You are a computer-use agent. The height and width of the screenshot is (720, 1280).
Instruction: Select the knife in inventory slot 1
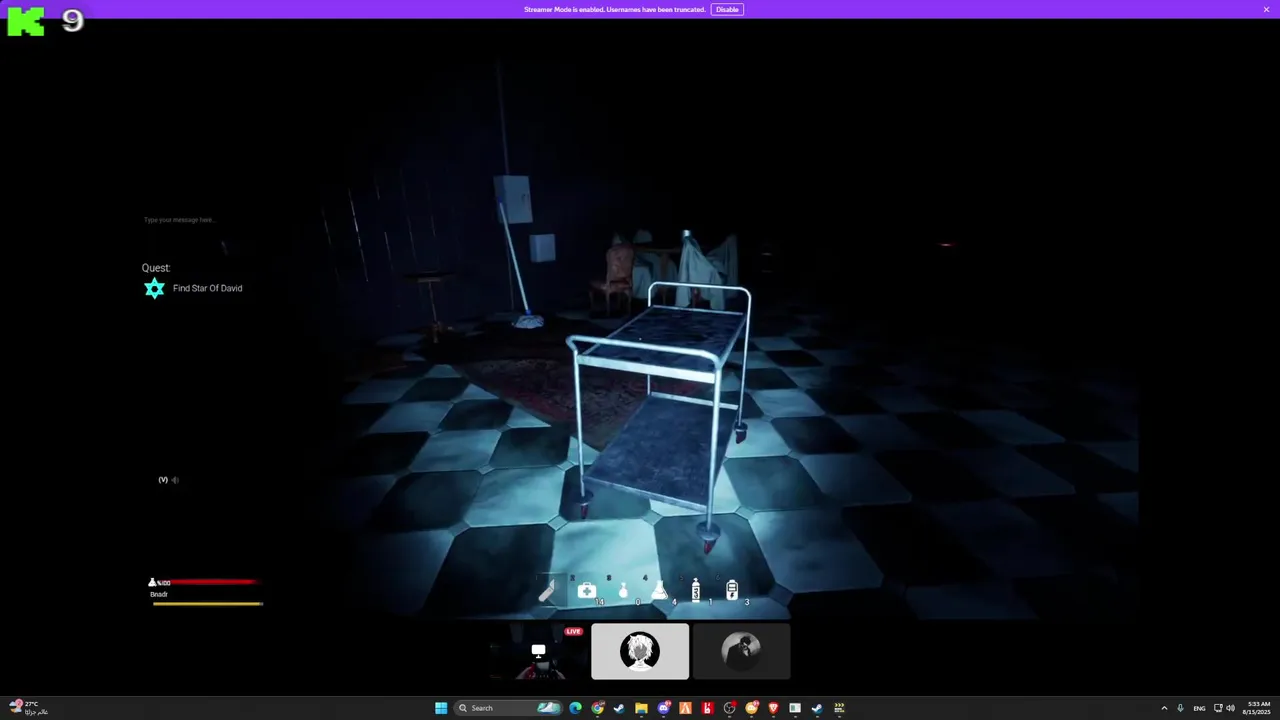[549, 591]
